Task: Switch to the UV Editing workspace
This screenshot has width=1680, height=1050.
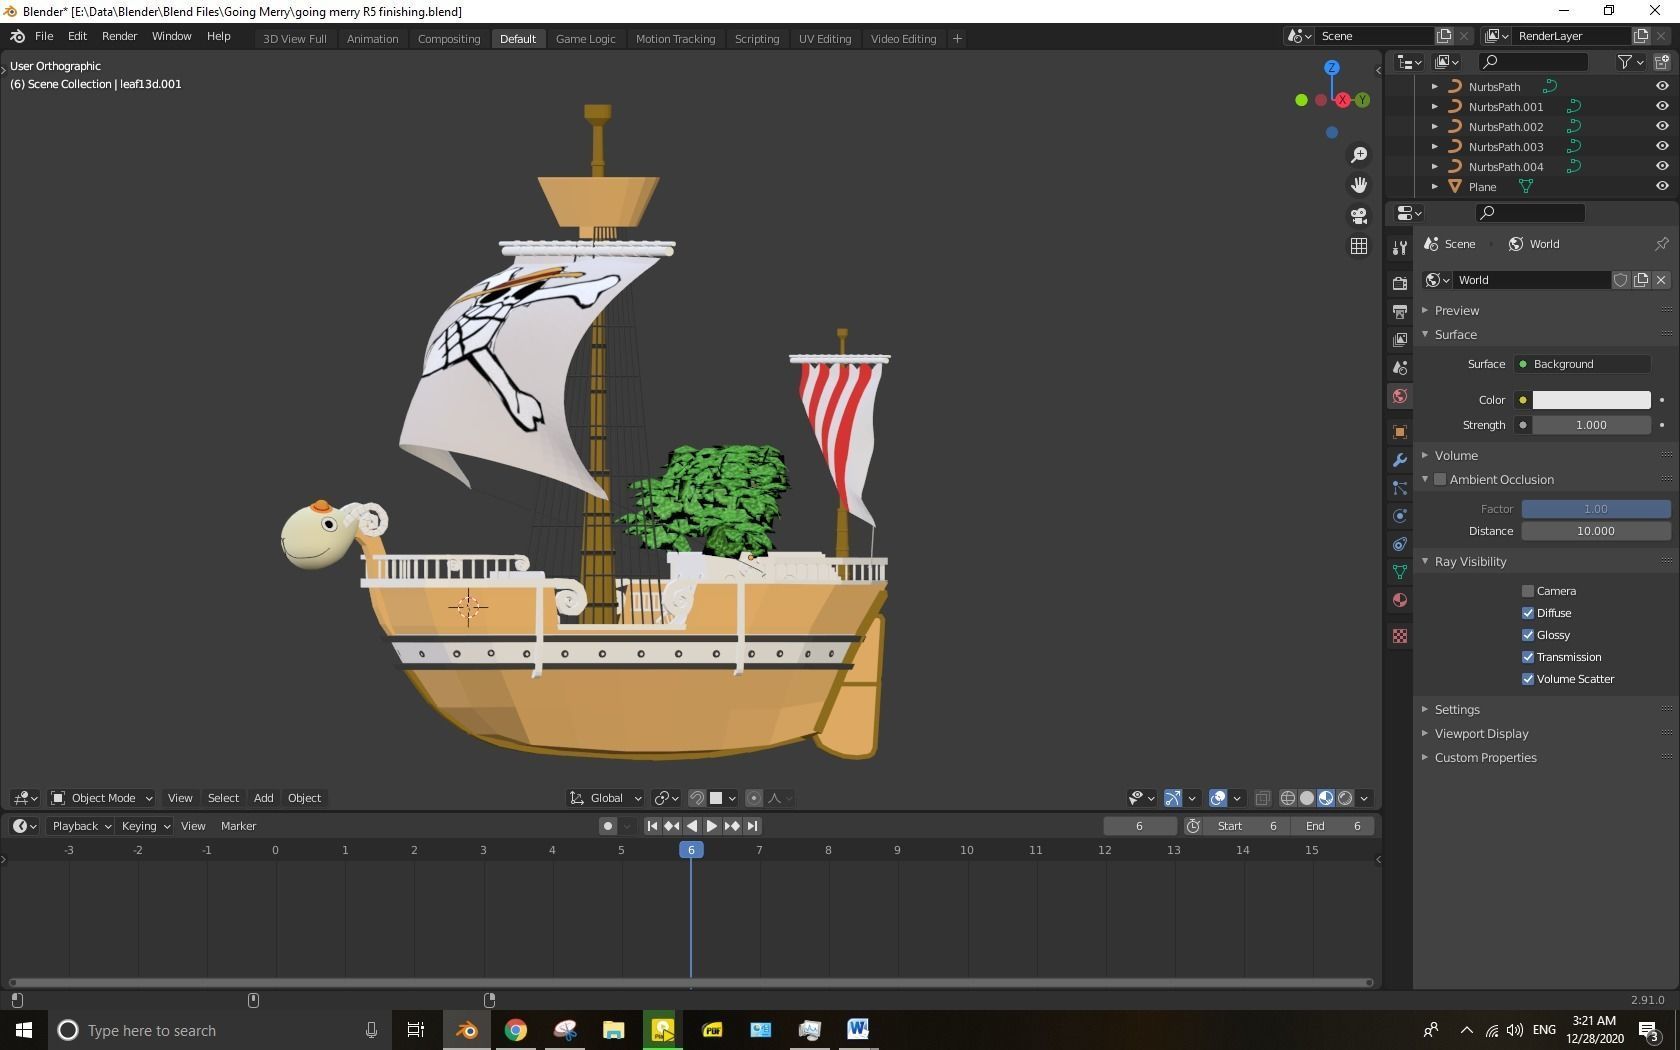Action: click(x=825, y=39)
